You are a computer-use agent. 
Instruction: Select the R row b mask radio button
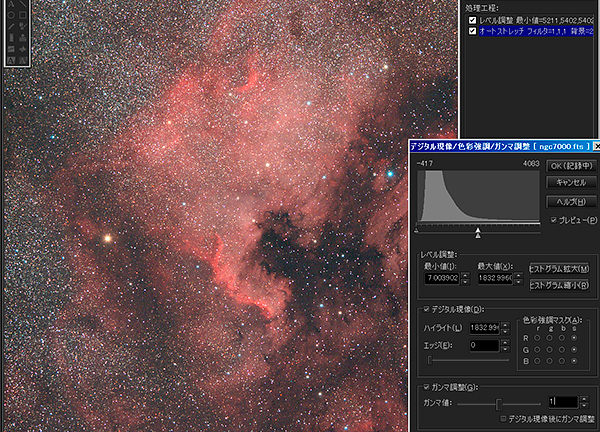(x=562, y=338)
